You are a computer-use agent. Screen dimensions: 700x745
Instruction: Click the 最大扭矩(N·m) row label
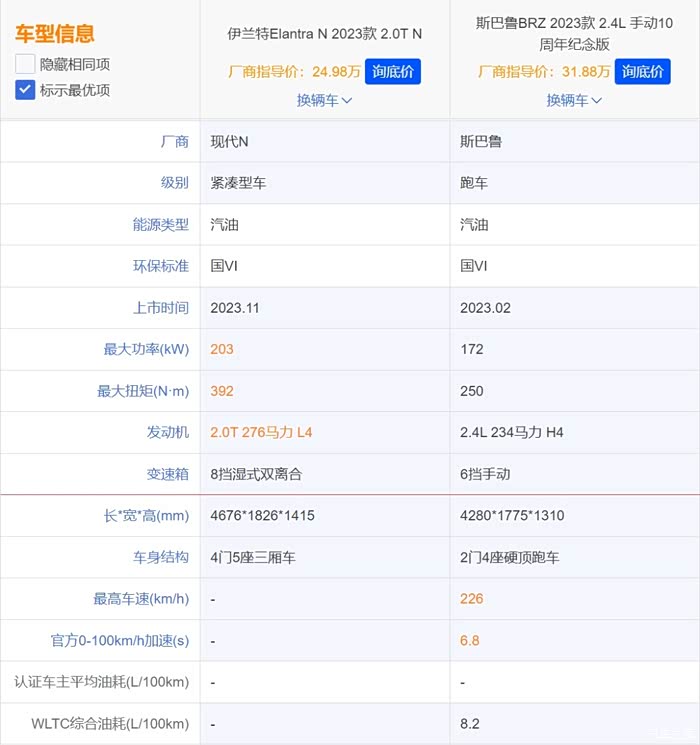click(x=143, y=391)
